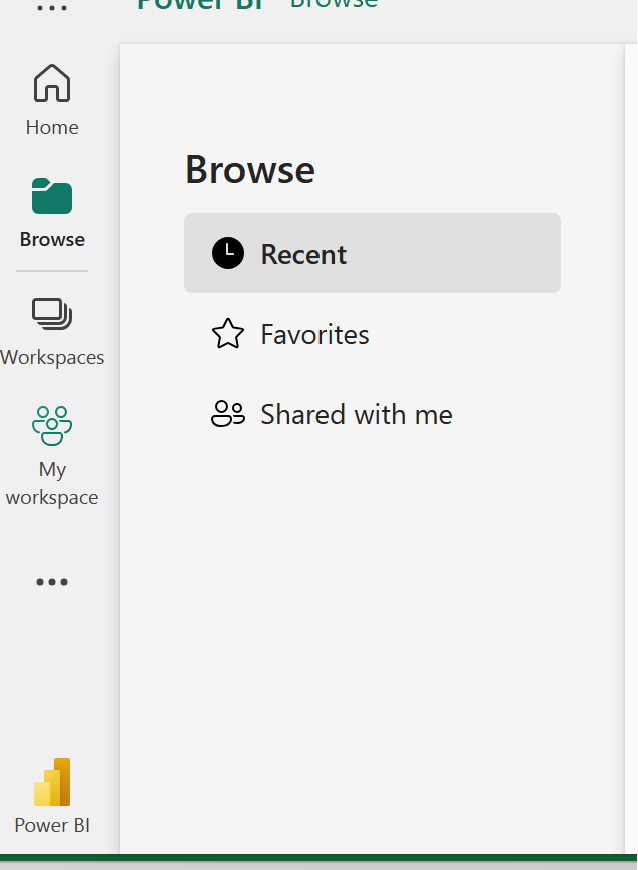Screen dimensions: 638x870
Task: Click the My workspace label
Action: pos(52,483)
